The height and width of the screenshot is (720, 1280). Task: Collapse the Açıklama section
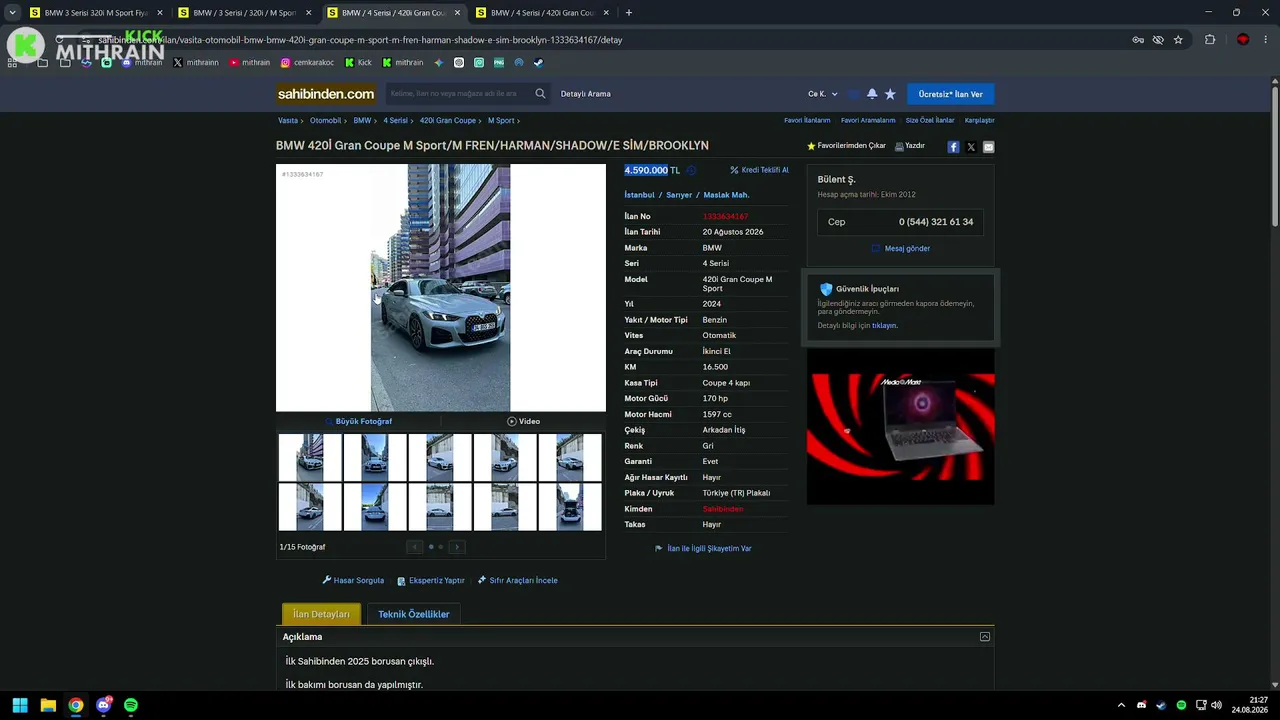pos(985,637)
